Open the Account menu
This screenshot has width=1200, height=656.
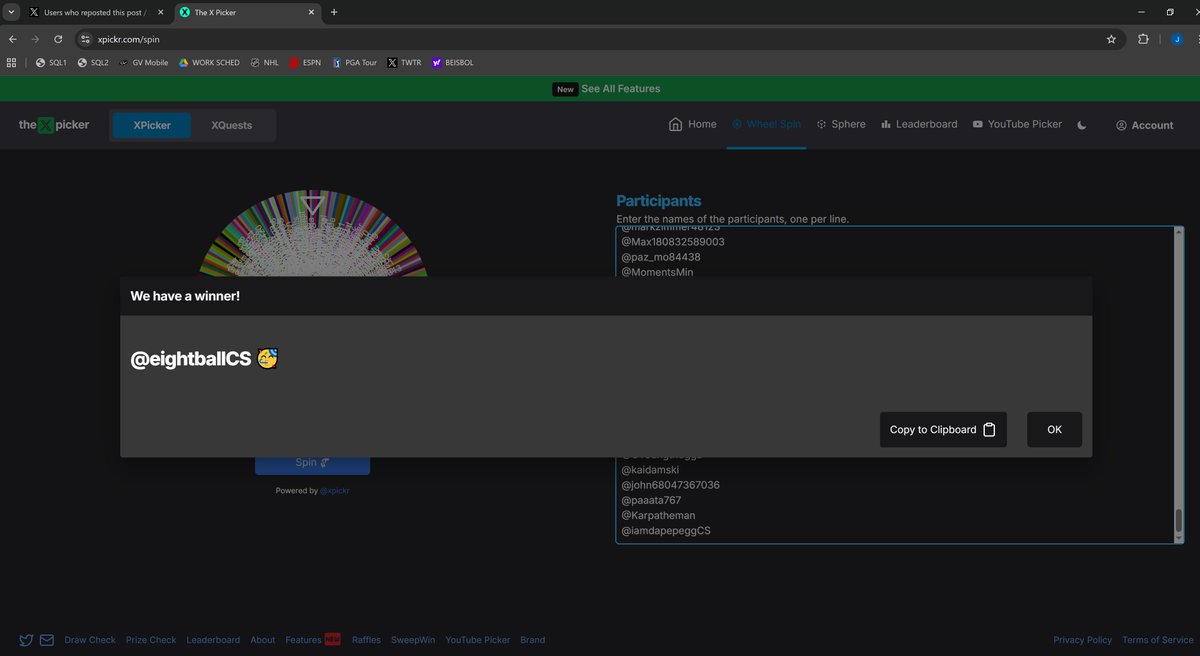click(1145, 126)
